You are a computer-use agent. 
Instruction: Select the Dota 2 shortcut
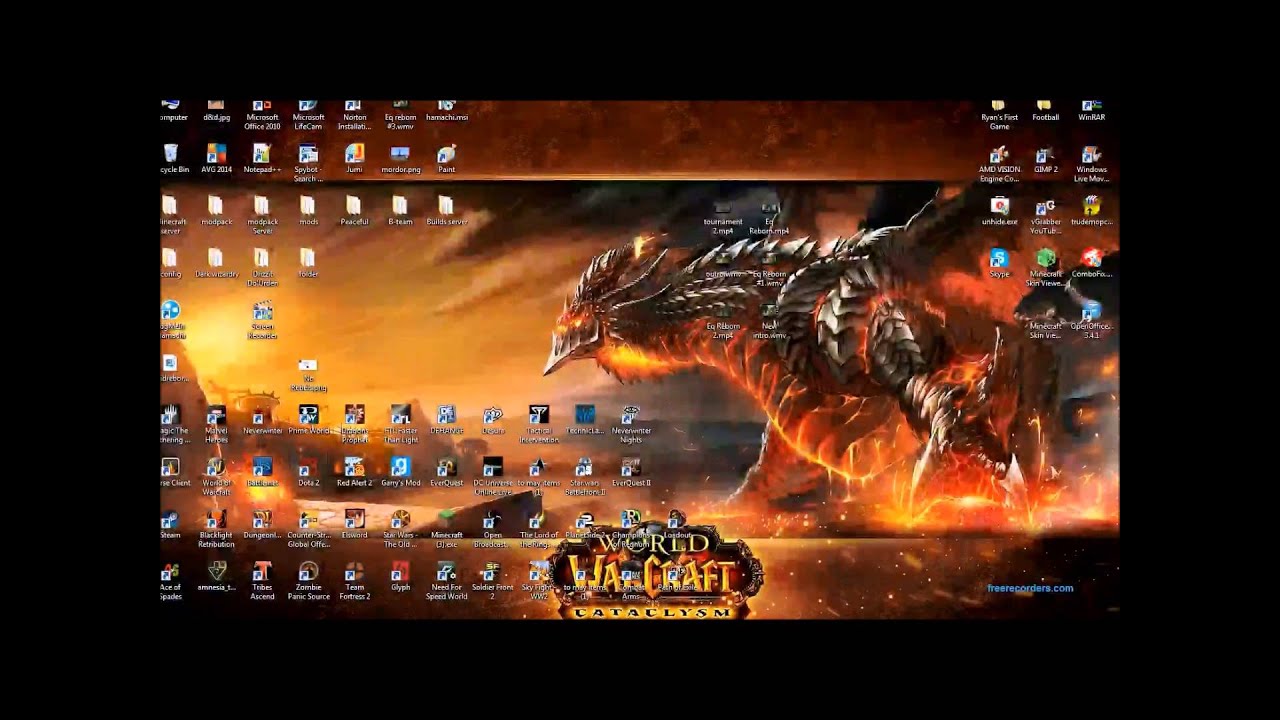tap(308, 472)
